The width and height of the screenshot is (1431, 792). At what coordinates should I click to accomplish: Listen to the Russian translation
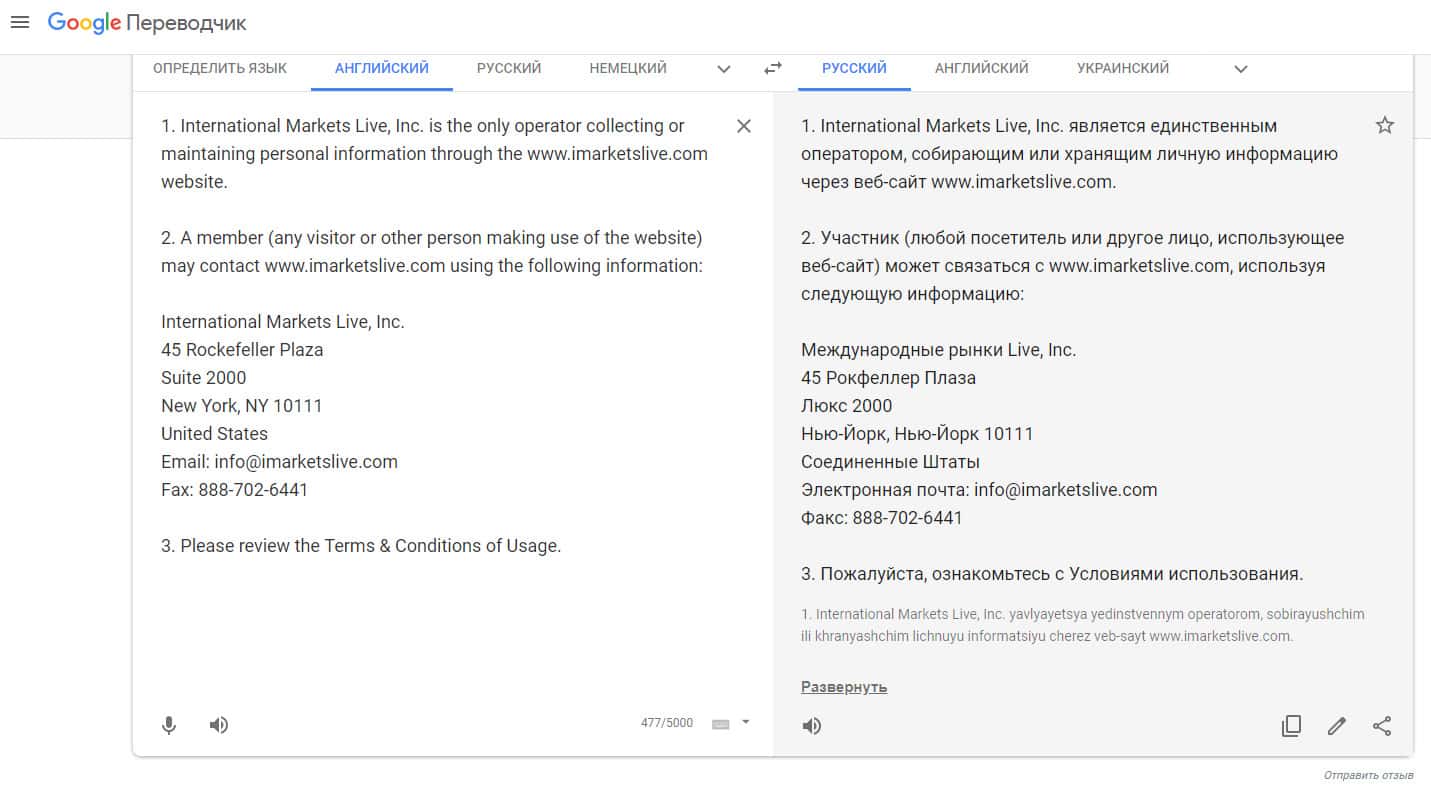812,726
